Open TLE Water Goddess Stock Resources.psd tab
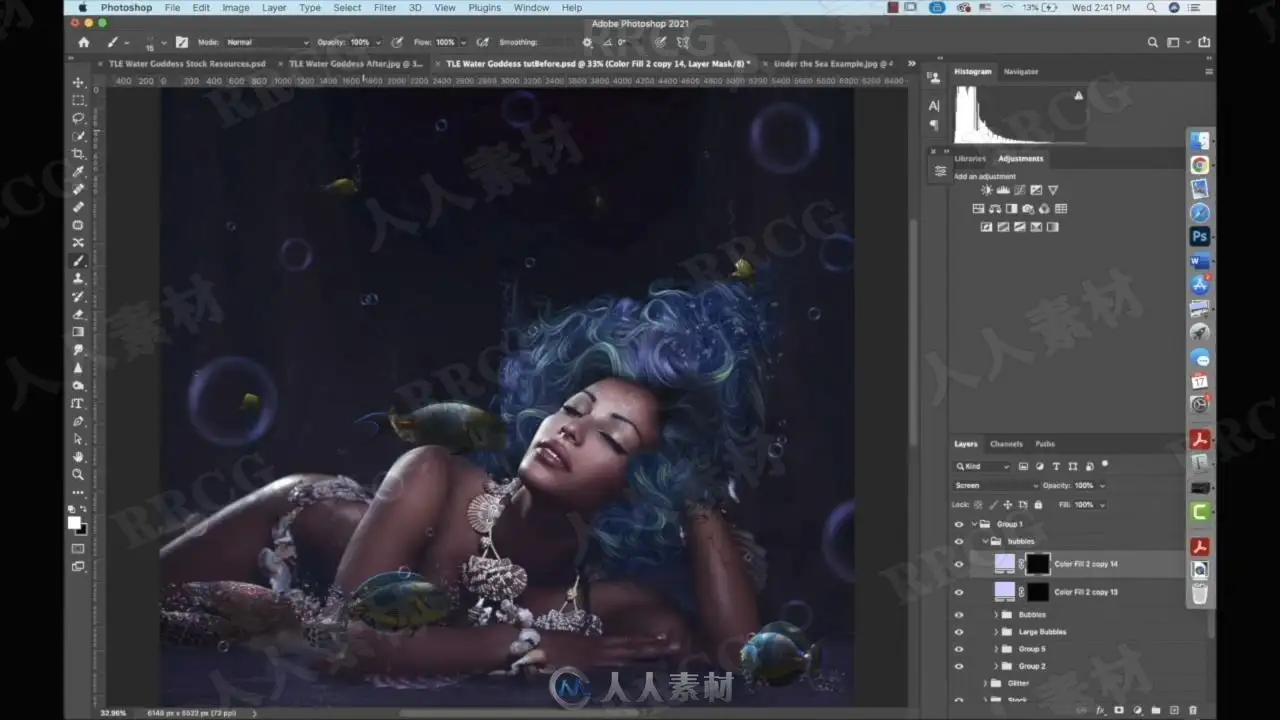 tap(187, 63)
